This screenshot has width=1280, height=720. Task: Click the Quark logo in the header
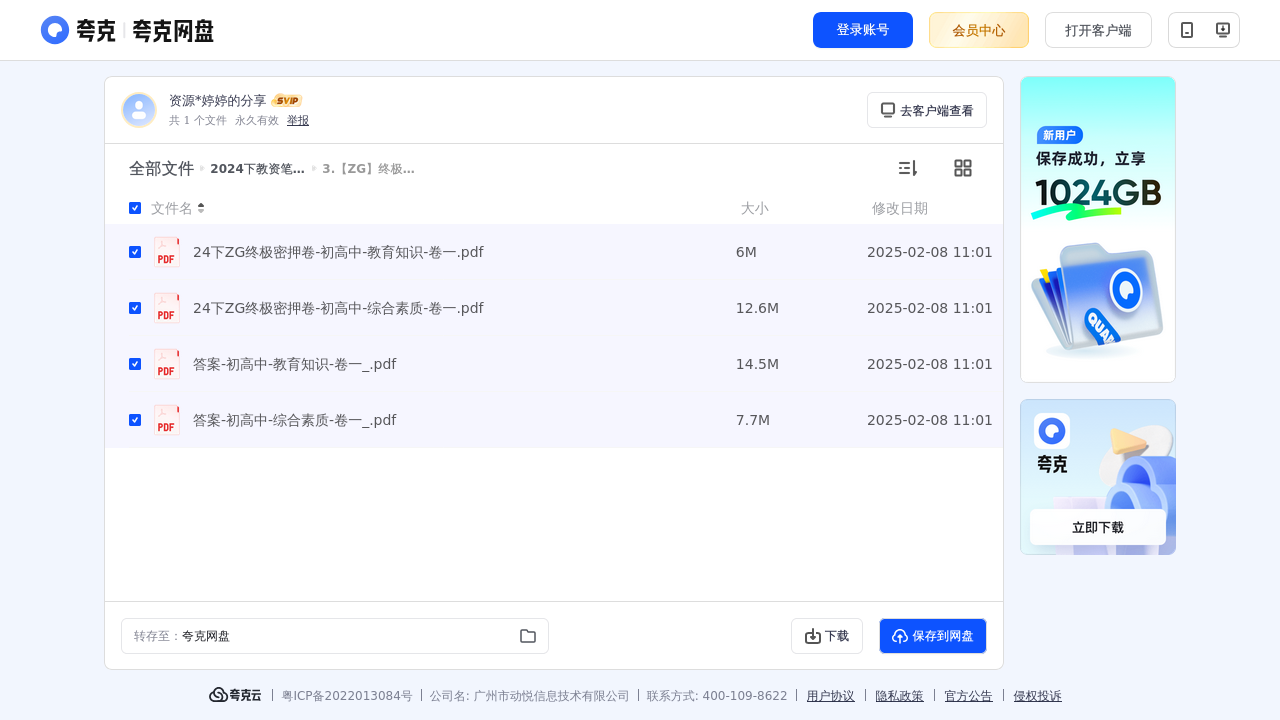(x=78, y=30)
